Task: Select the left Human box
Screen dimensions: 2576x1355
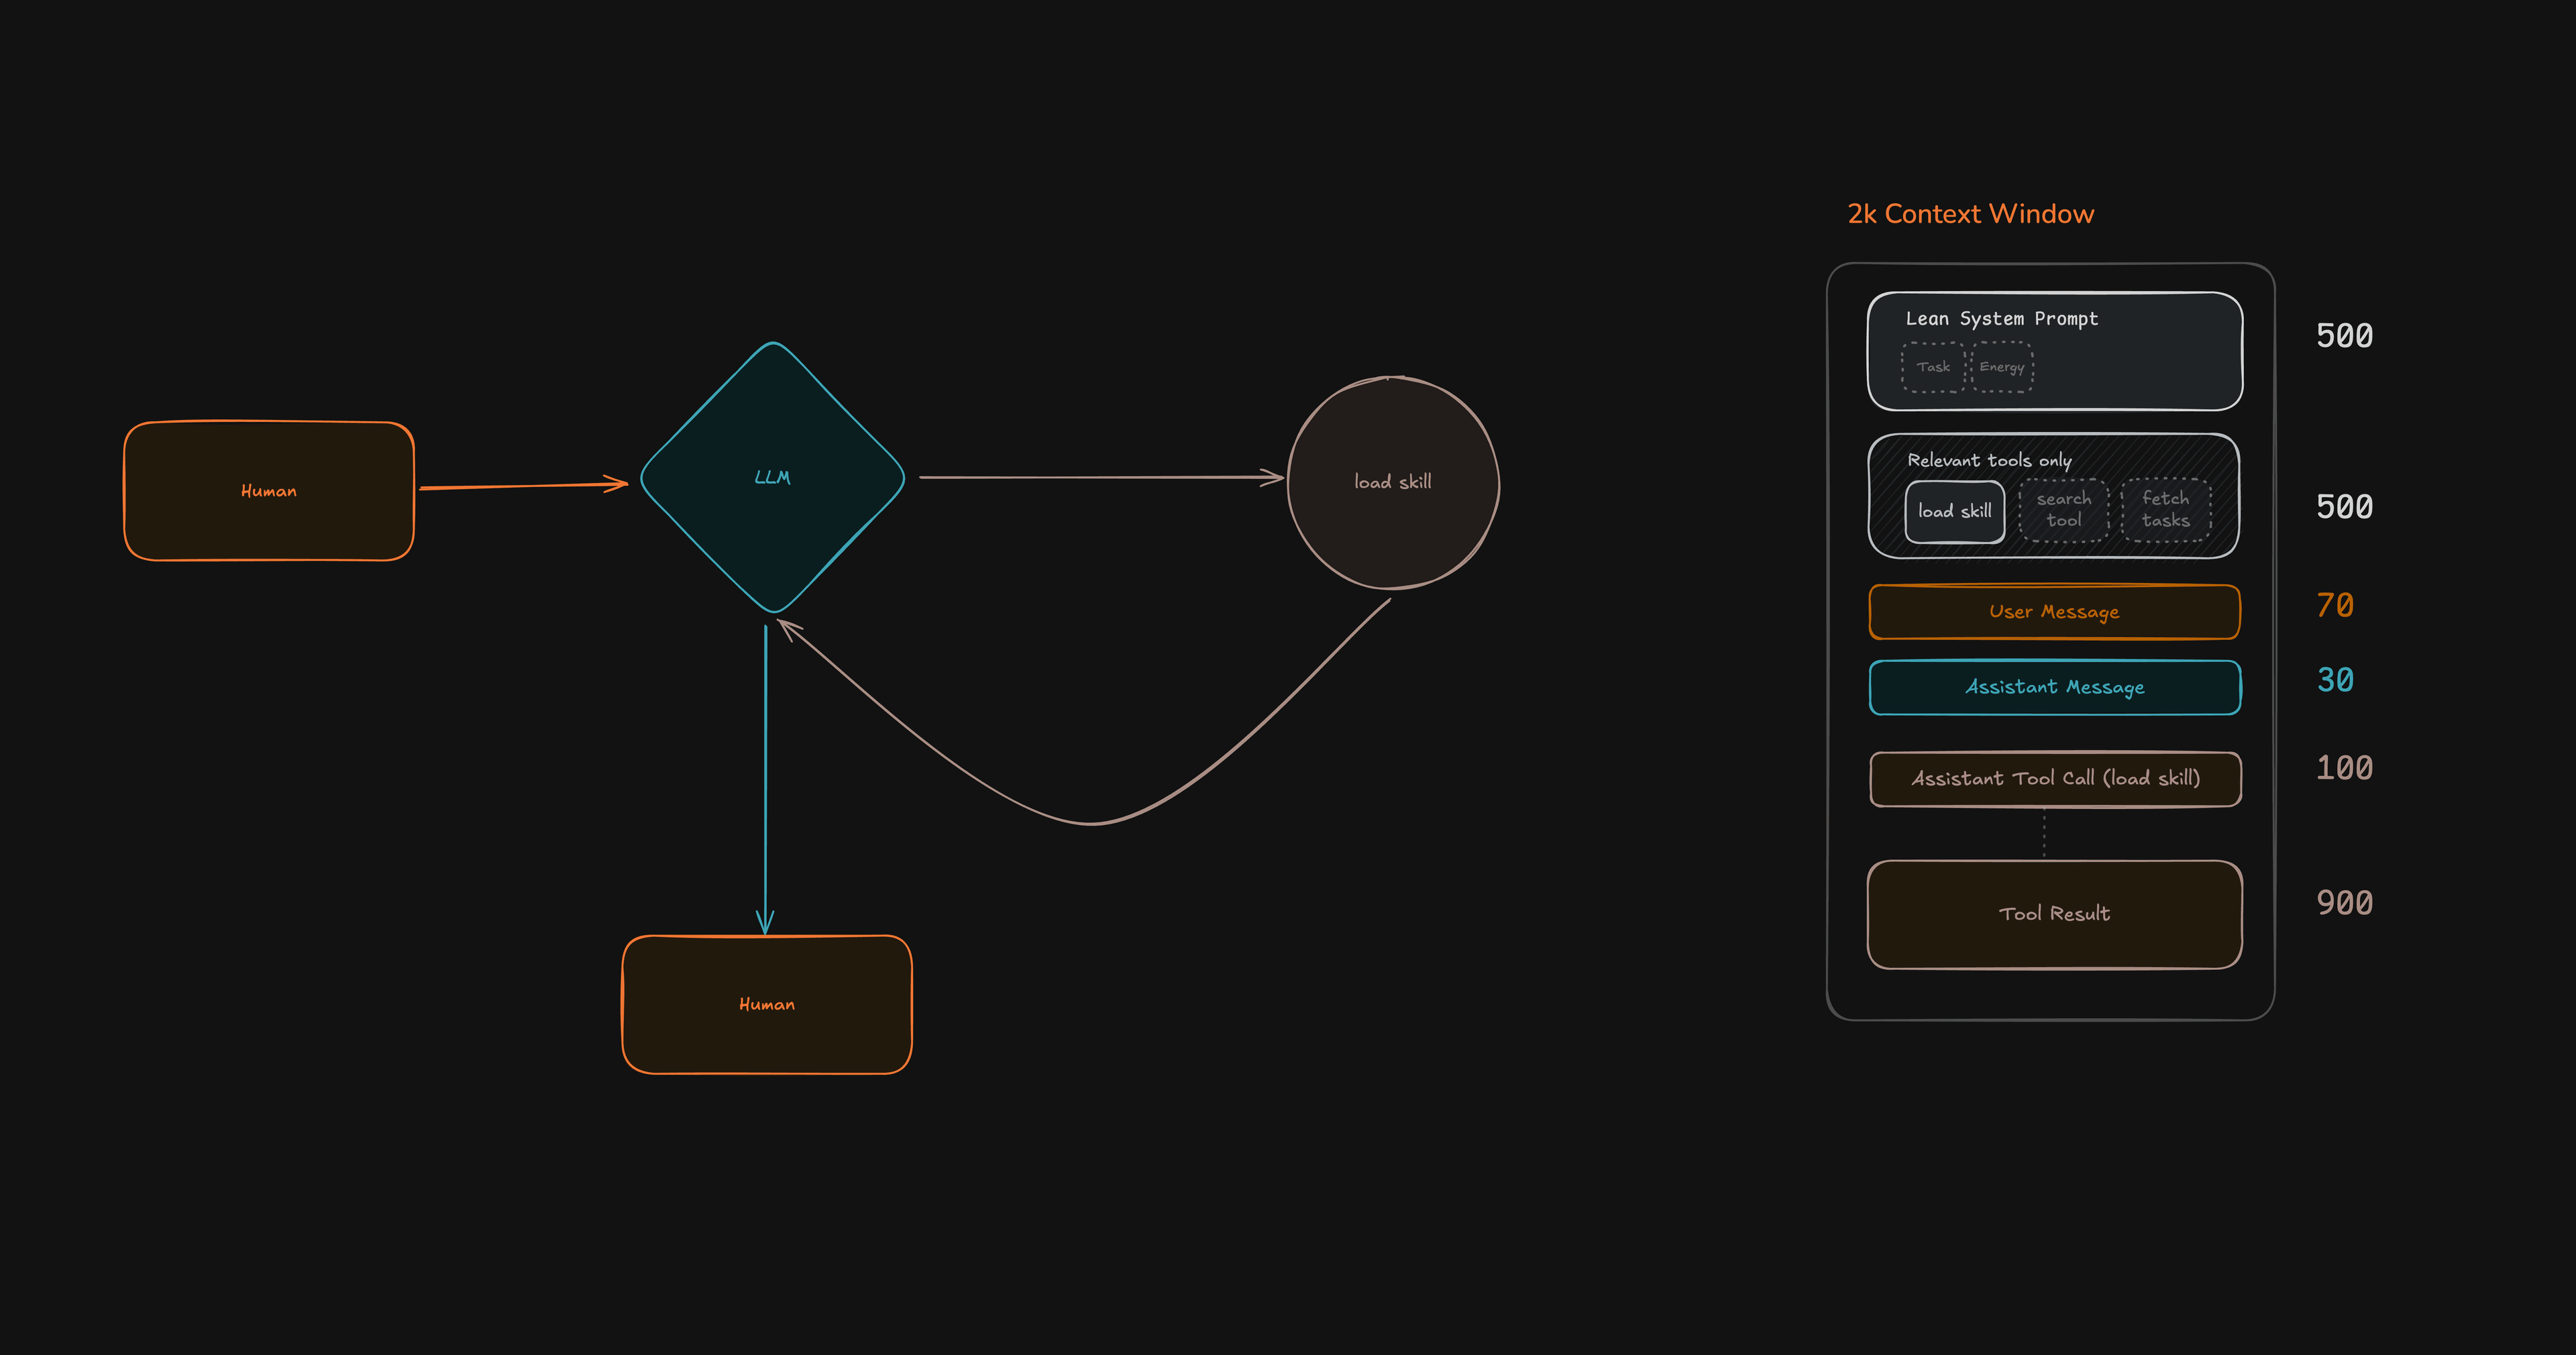Action: [269, 491]
